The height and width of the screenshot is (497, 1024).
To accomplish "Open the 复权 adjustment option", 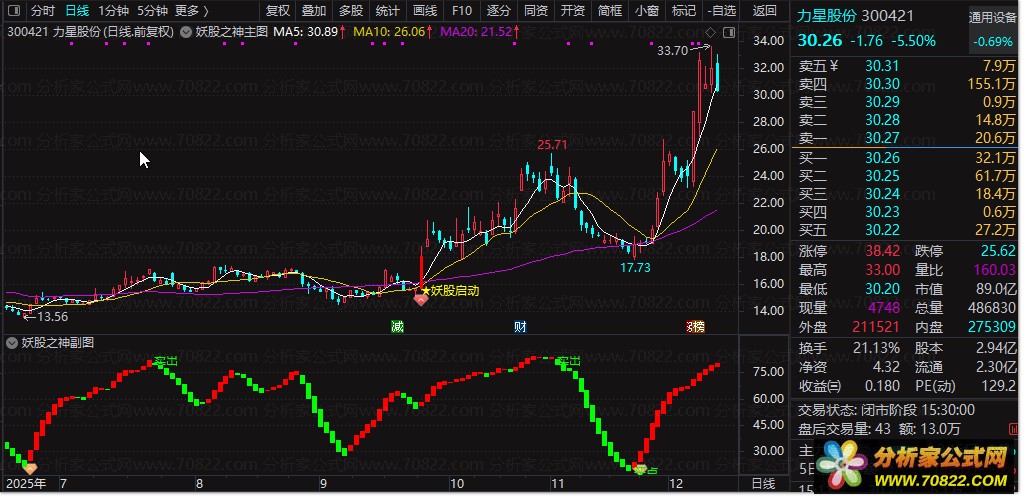I will (278, 10).
